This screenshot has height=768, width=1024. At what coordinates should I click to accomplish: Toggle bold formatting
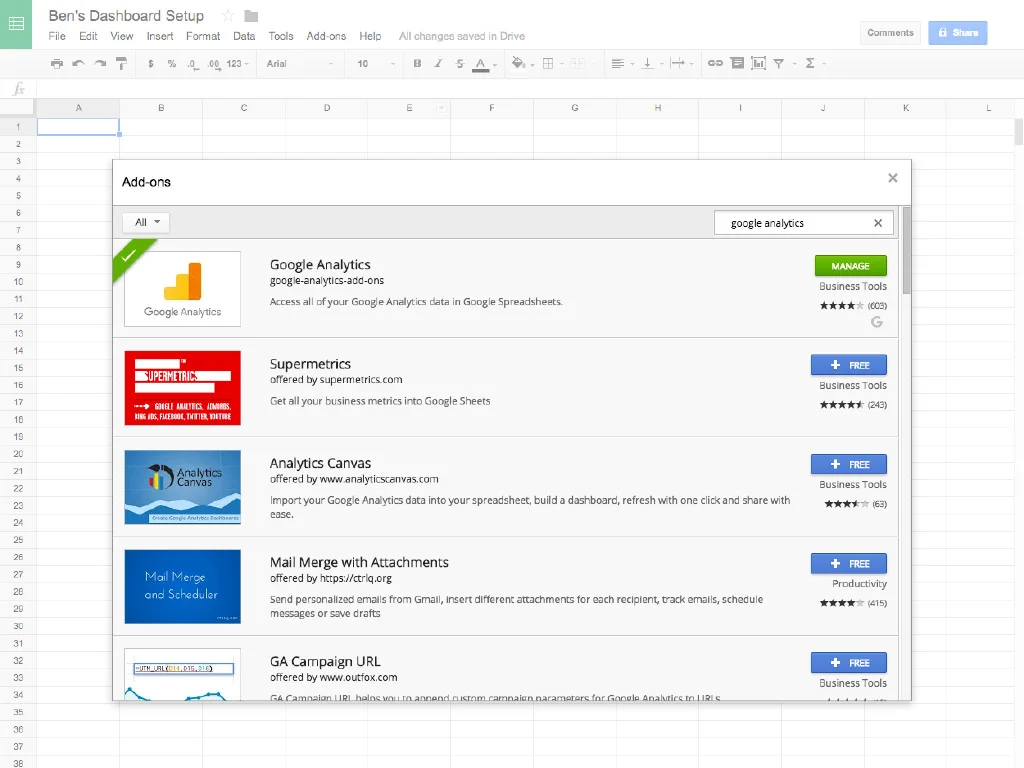click(418, 63)
